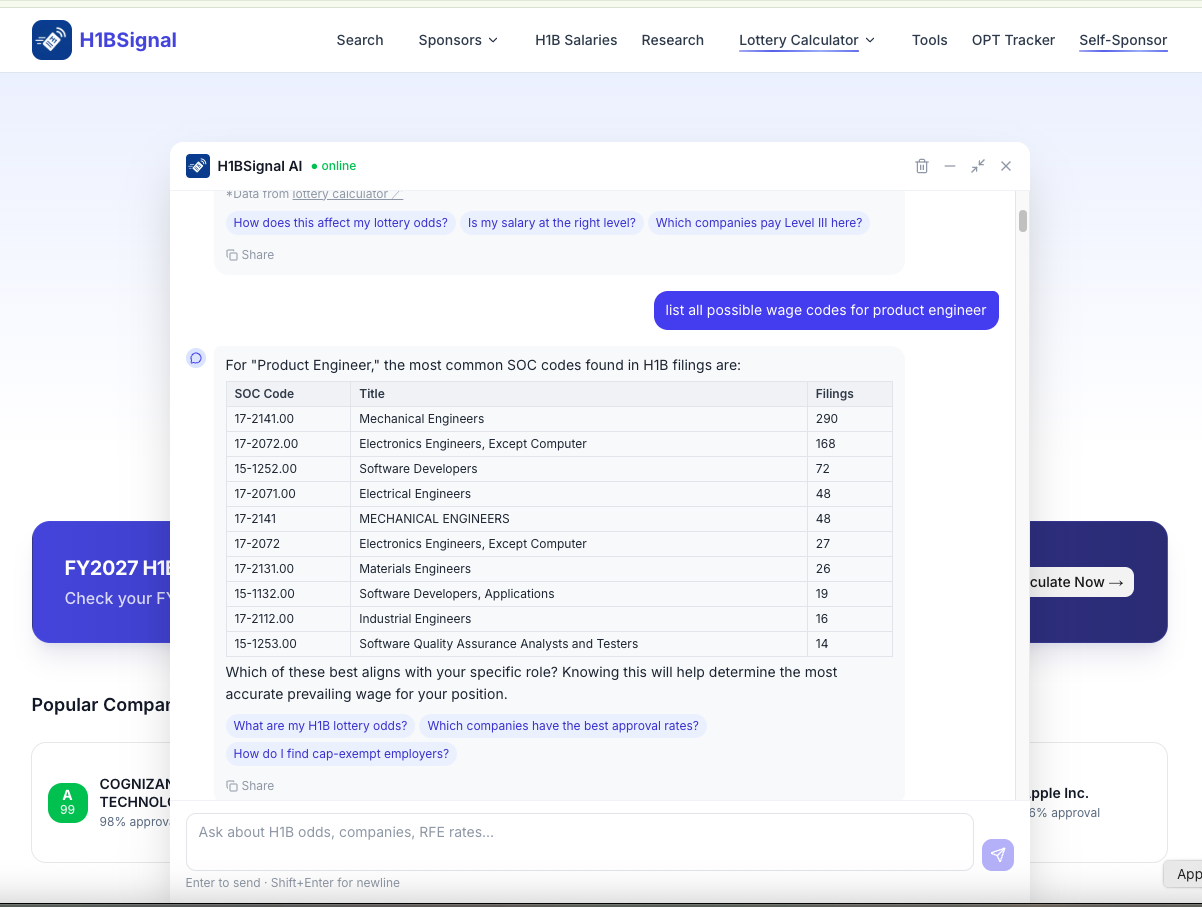Click the H1BSignal AI chat logo icon
Screen dimensions: 1202x907
click(198, 166)
